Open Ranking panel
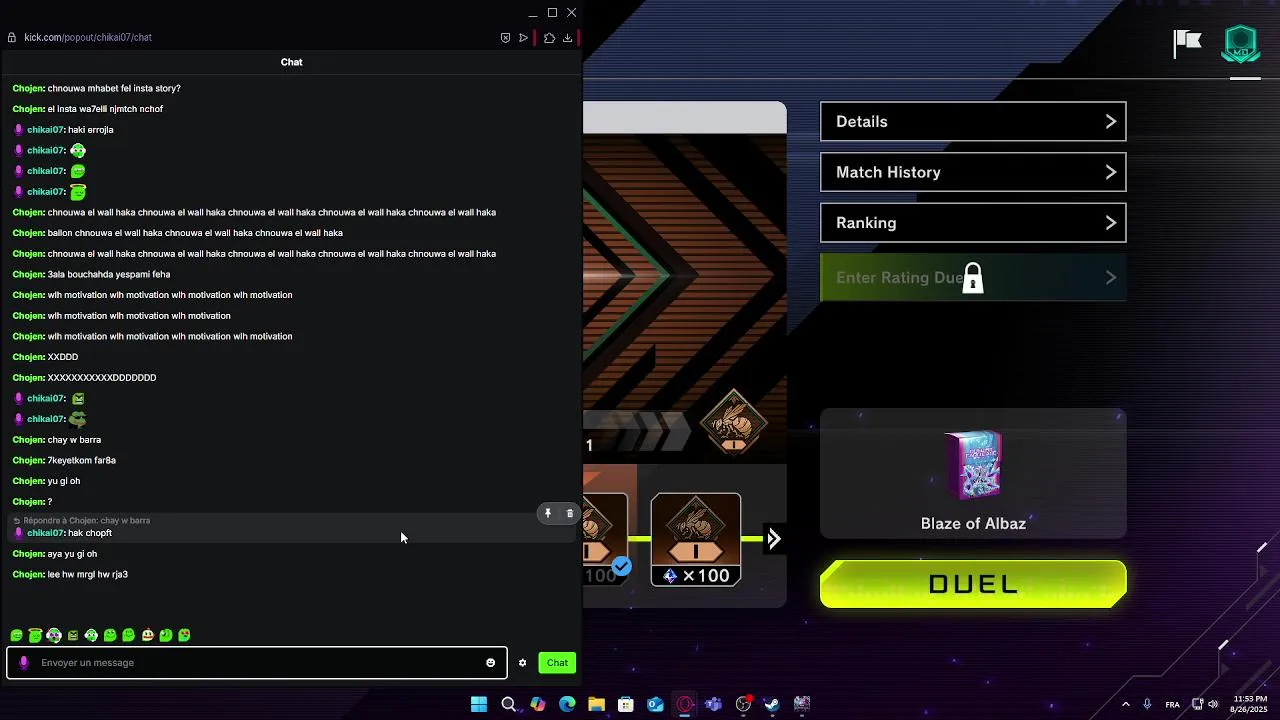 point(973,223)
